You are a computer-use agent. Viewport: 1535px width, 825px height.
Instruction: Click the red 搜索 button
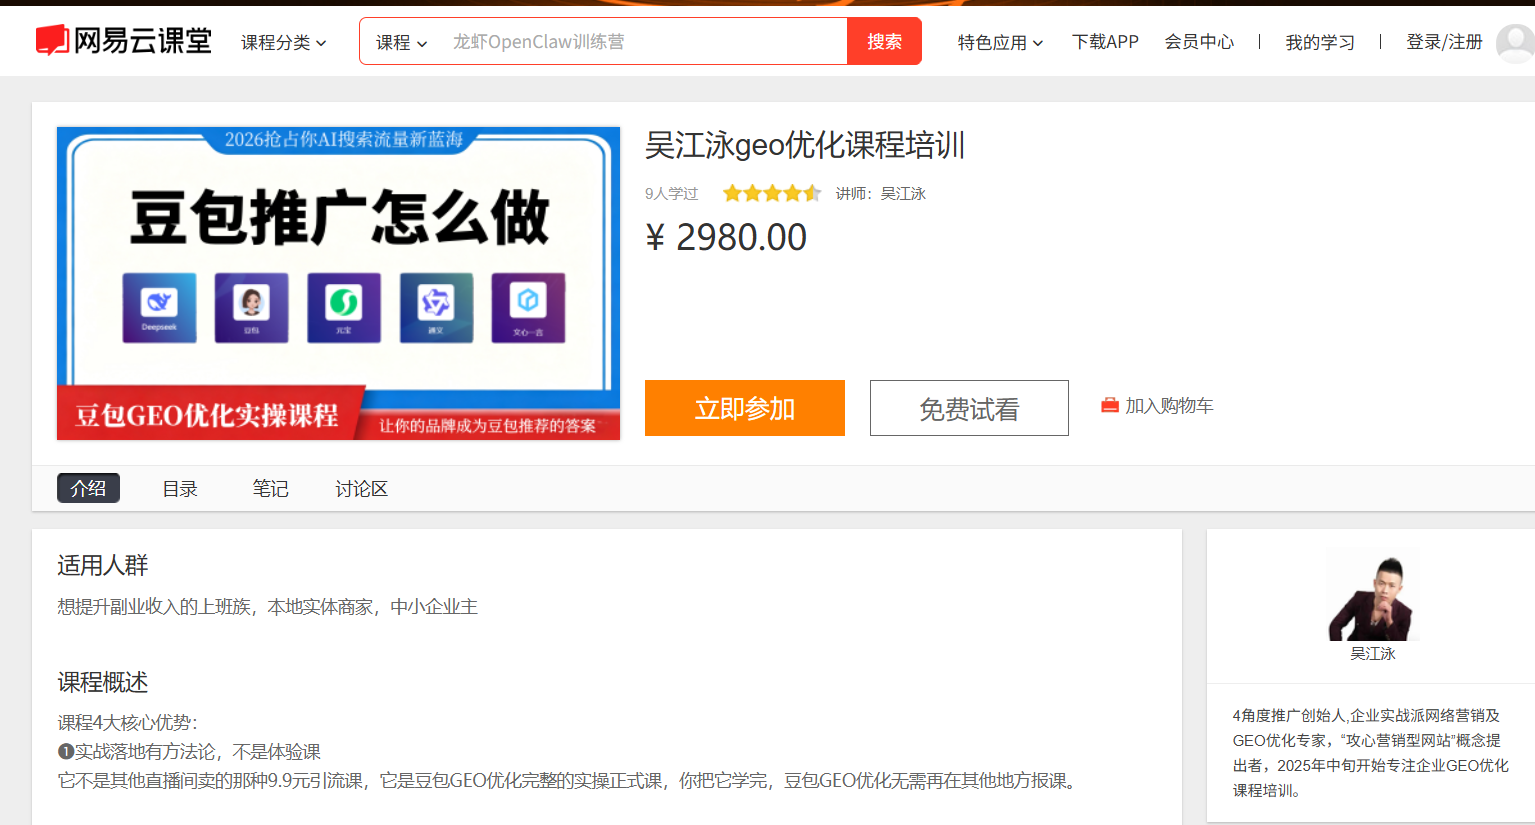[884, 42]
